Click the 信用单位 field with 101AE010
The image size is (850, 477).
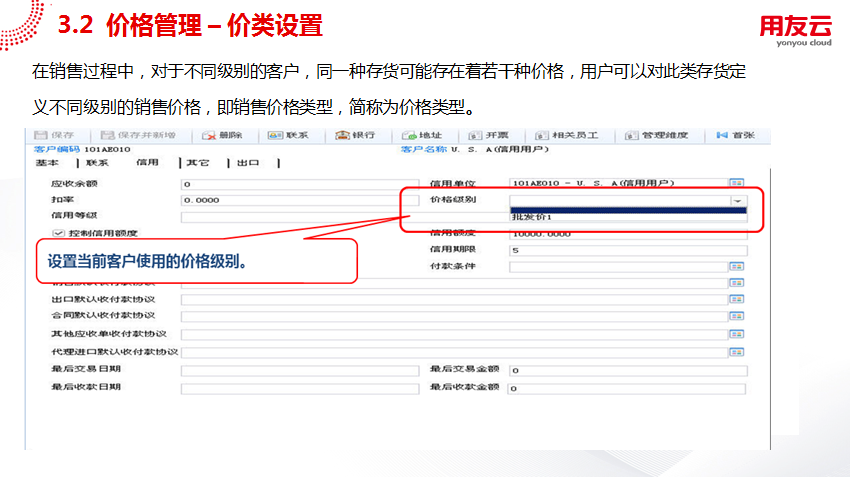[619, 183]
